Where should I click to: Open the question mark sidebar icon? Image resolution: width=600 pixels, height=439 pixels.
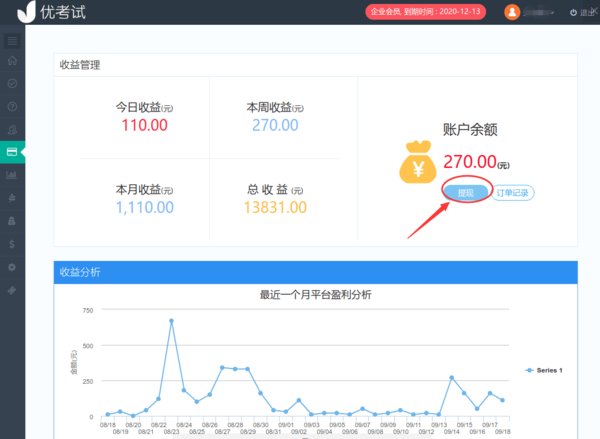tap(12, 106)
